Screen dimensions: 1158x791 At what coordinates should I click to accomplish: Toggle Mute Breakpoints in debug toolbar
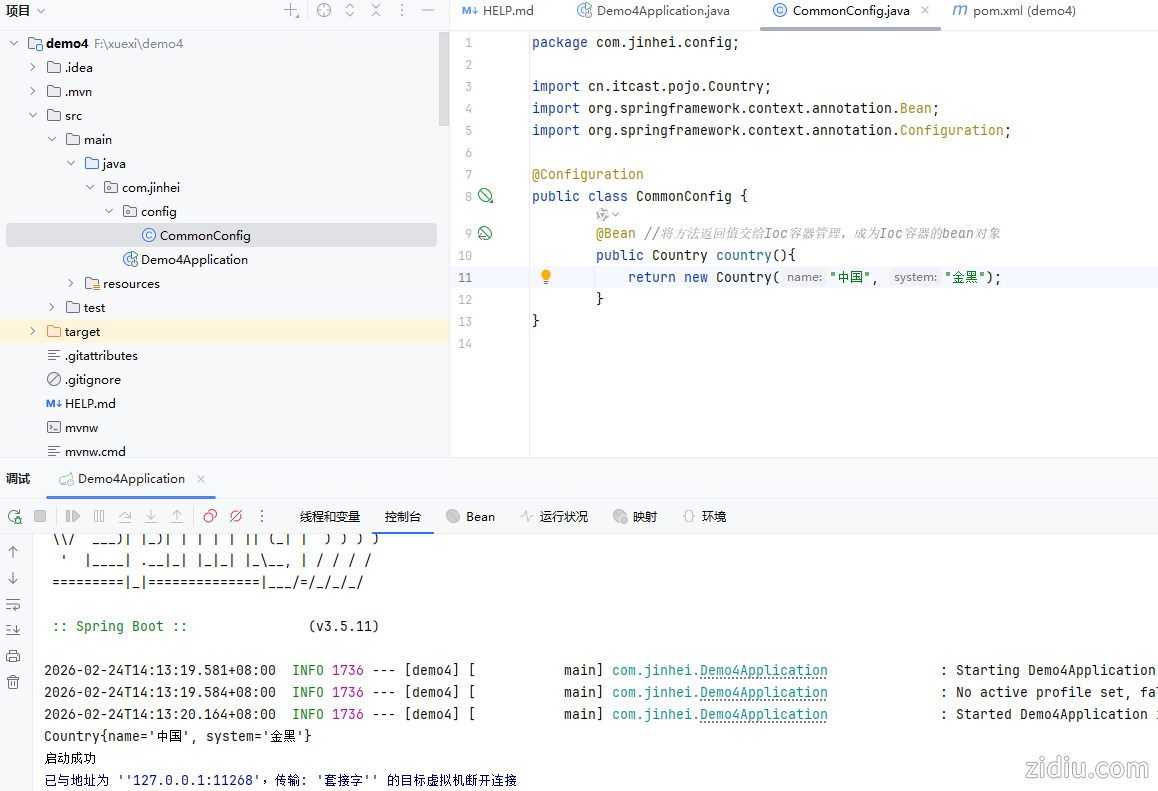click(236, 517)
